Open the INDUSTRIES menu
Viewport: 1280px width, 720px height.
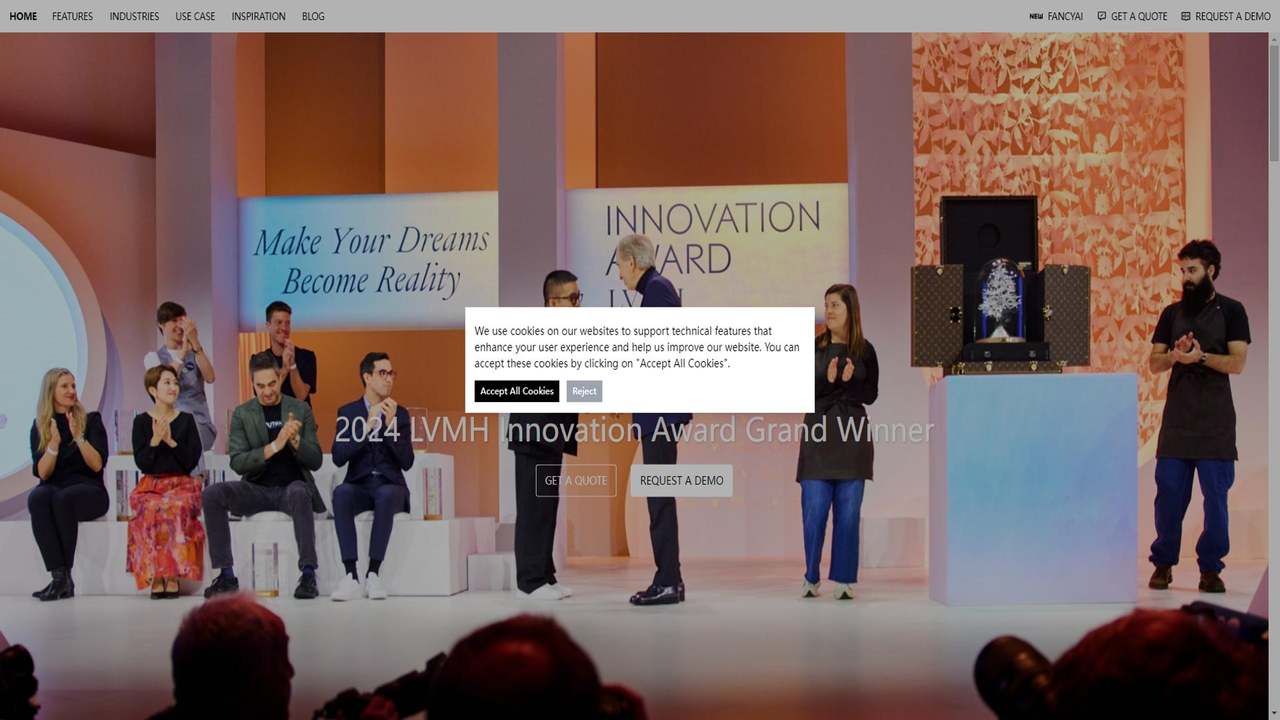tap(134, 16)
